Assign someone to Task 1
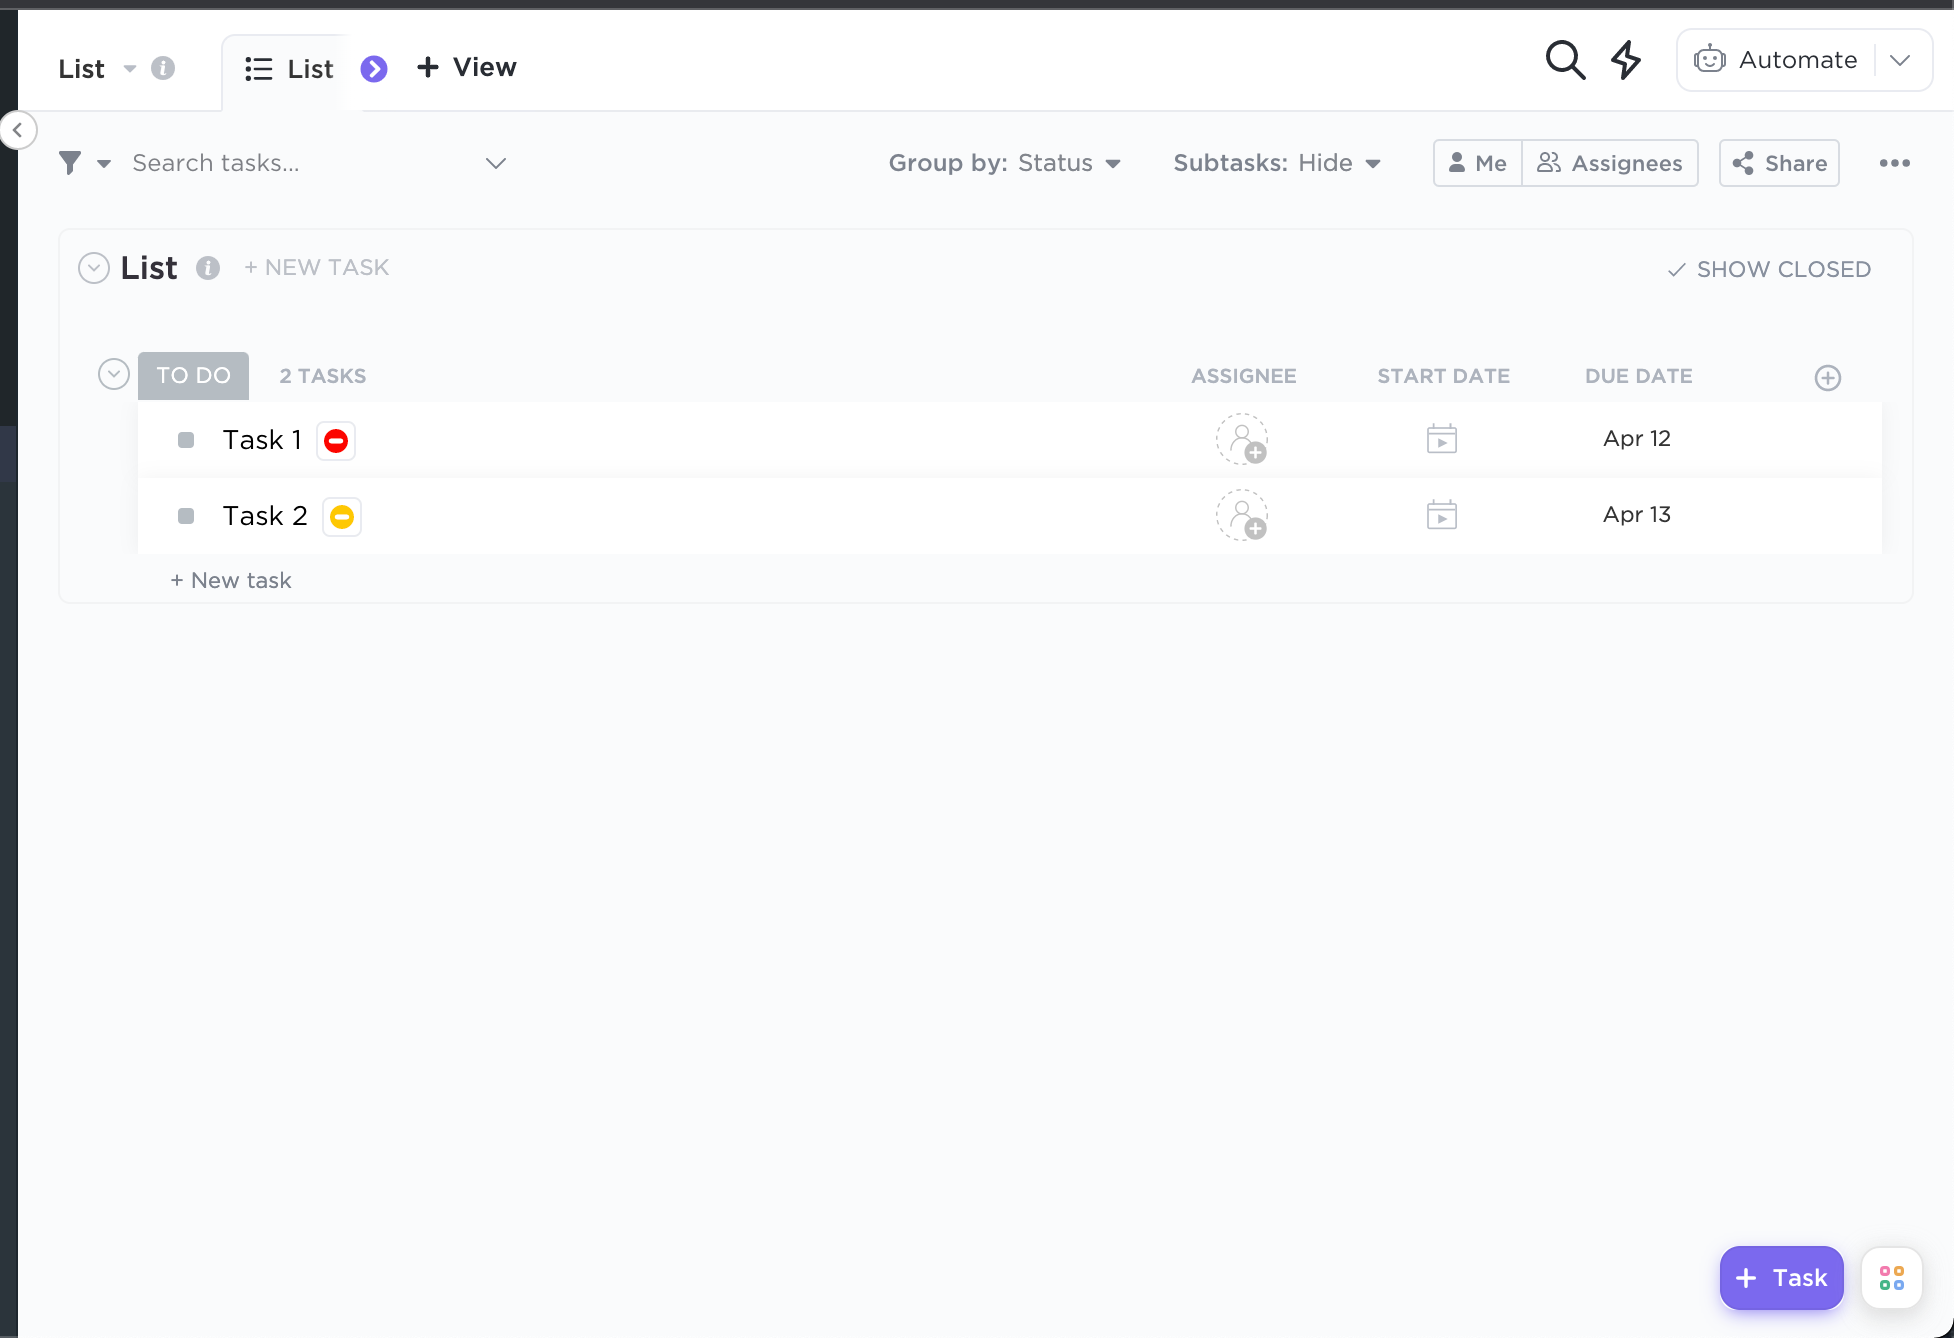This screenshot has height=1338, width=1954. coord(1242,439)
